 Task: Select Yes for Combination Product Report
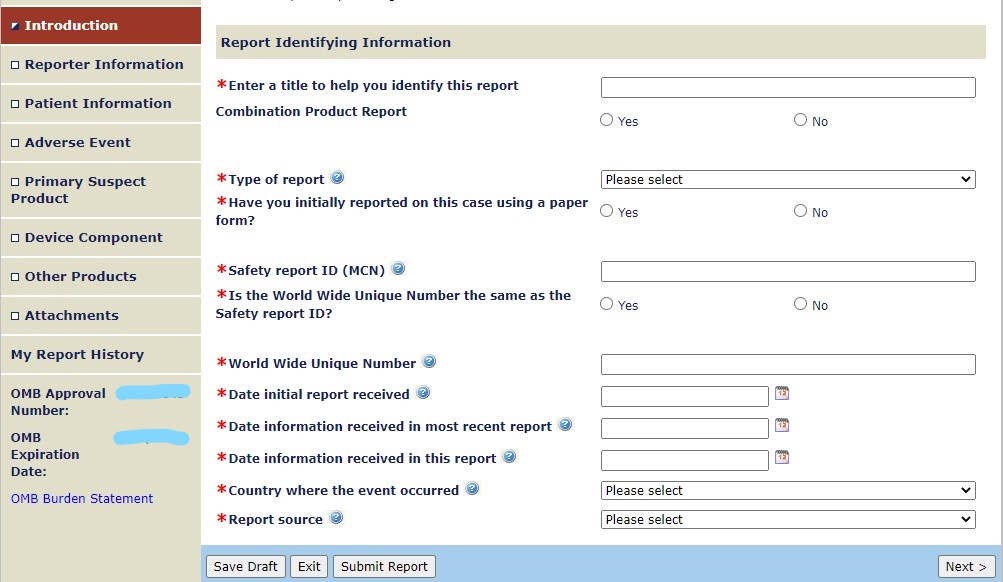pyautogui.click(x=607, y=120)
